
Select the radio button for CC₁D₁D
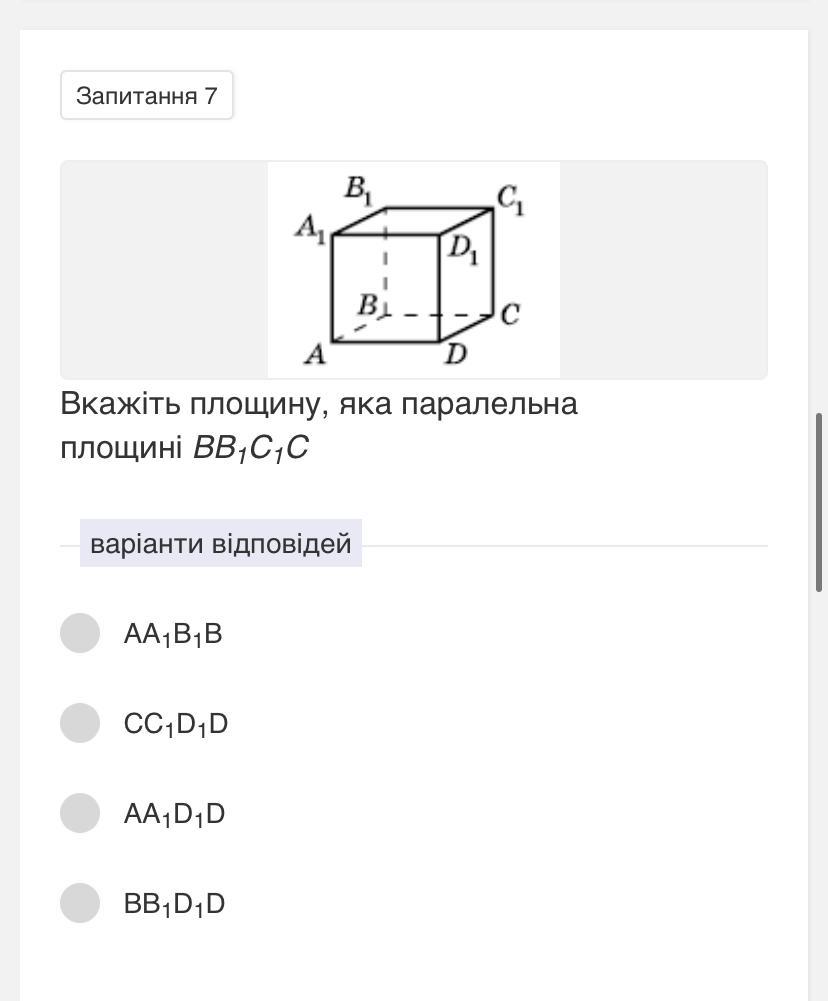pyautogui.click(x=80, y=723)
